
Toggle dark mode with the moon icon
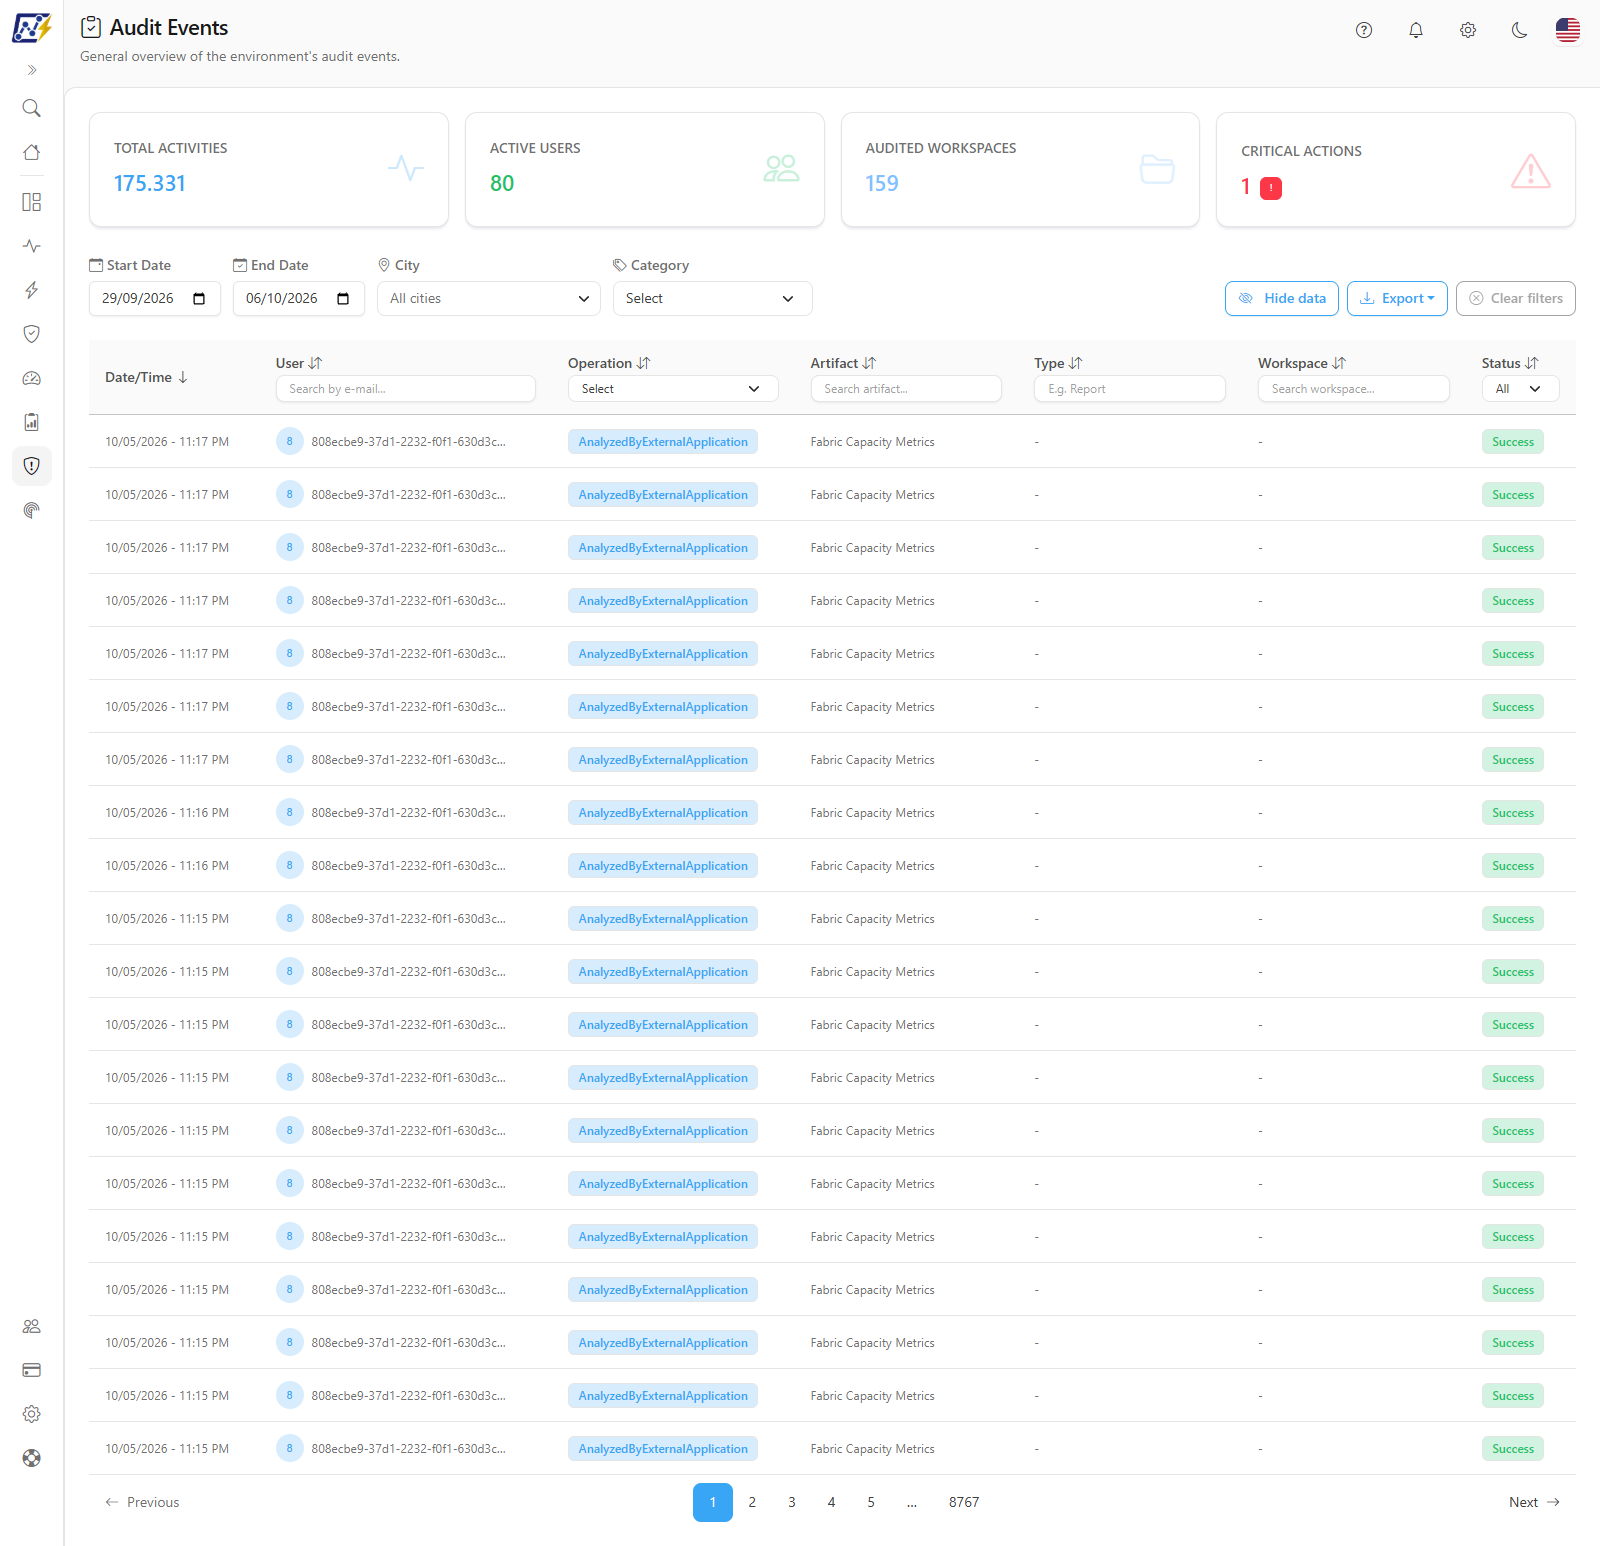tap(1520, 30)
